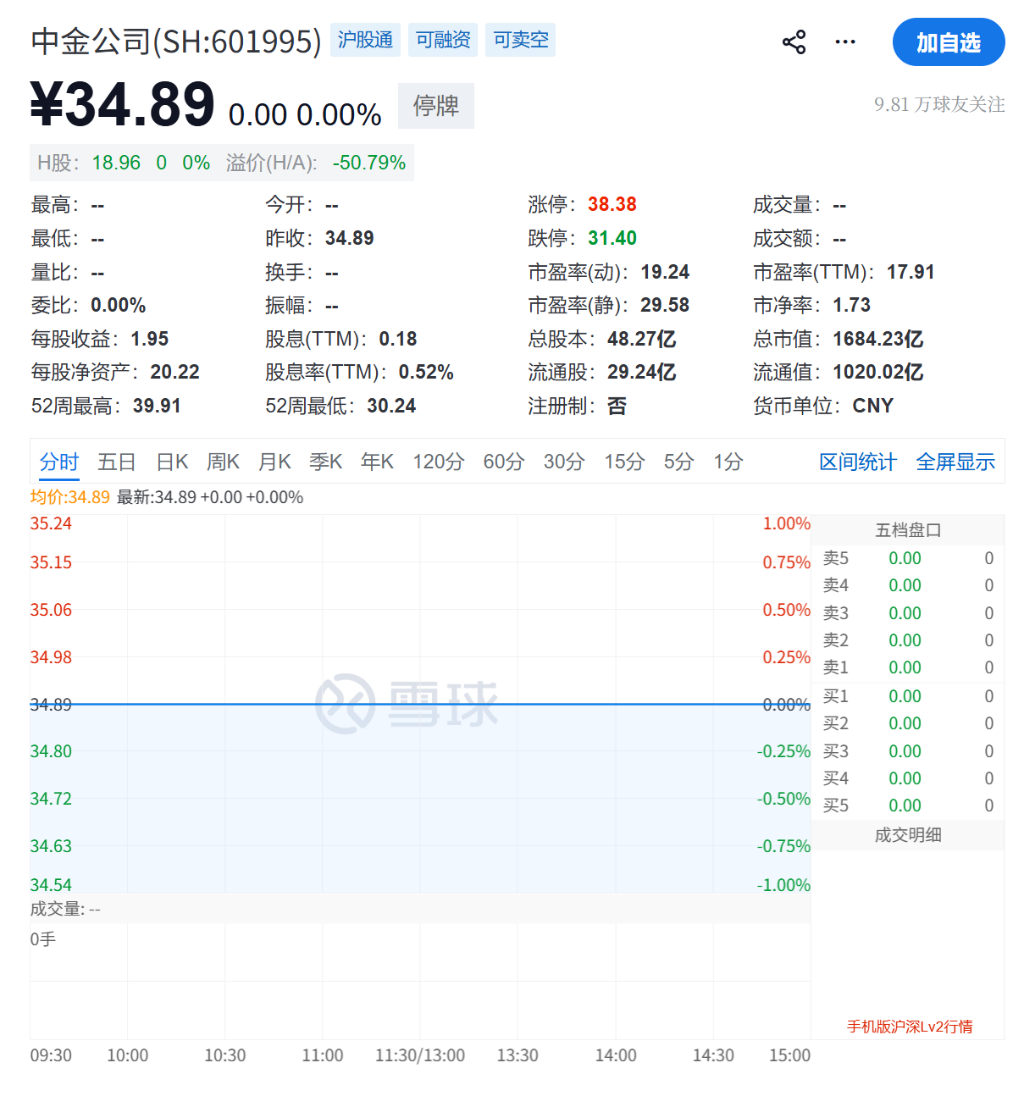Click 全屏显示 to show fullscreen chart
Viewport: 1024px width, 1095px height.
coord(955,462)
